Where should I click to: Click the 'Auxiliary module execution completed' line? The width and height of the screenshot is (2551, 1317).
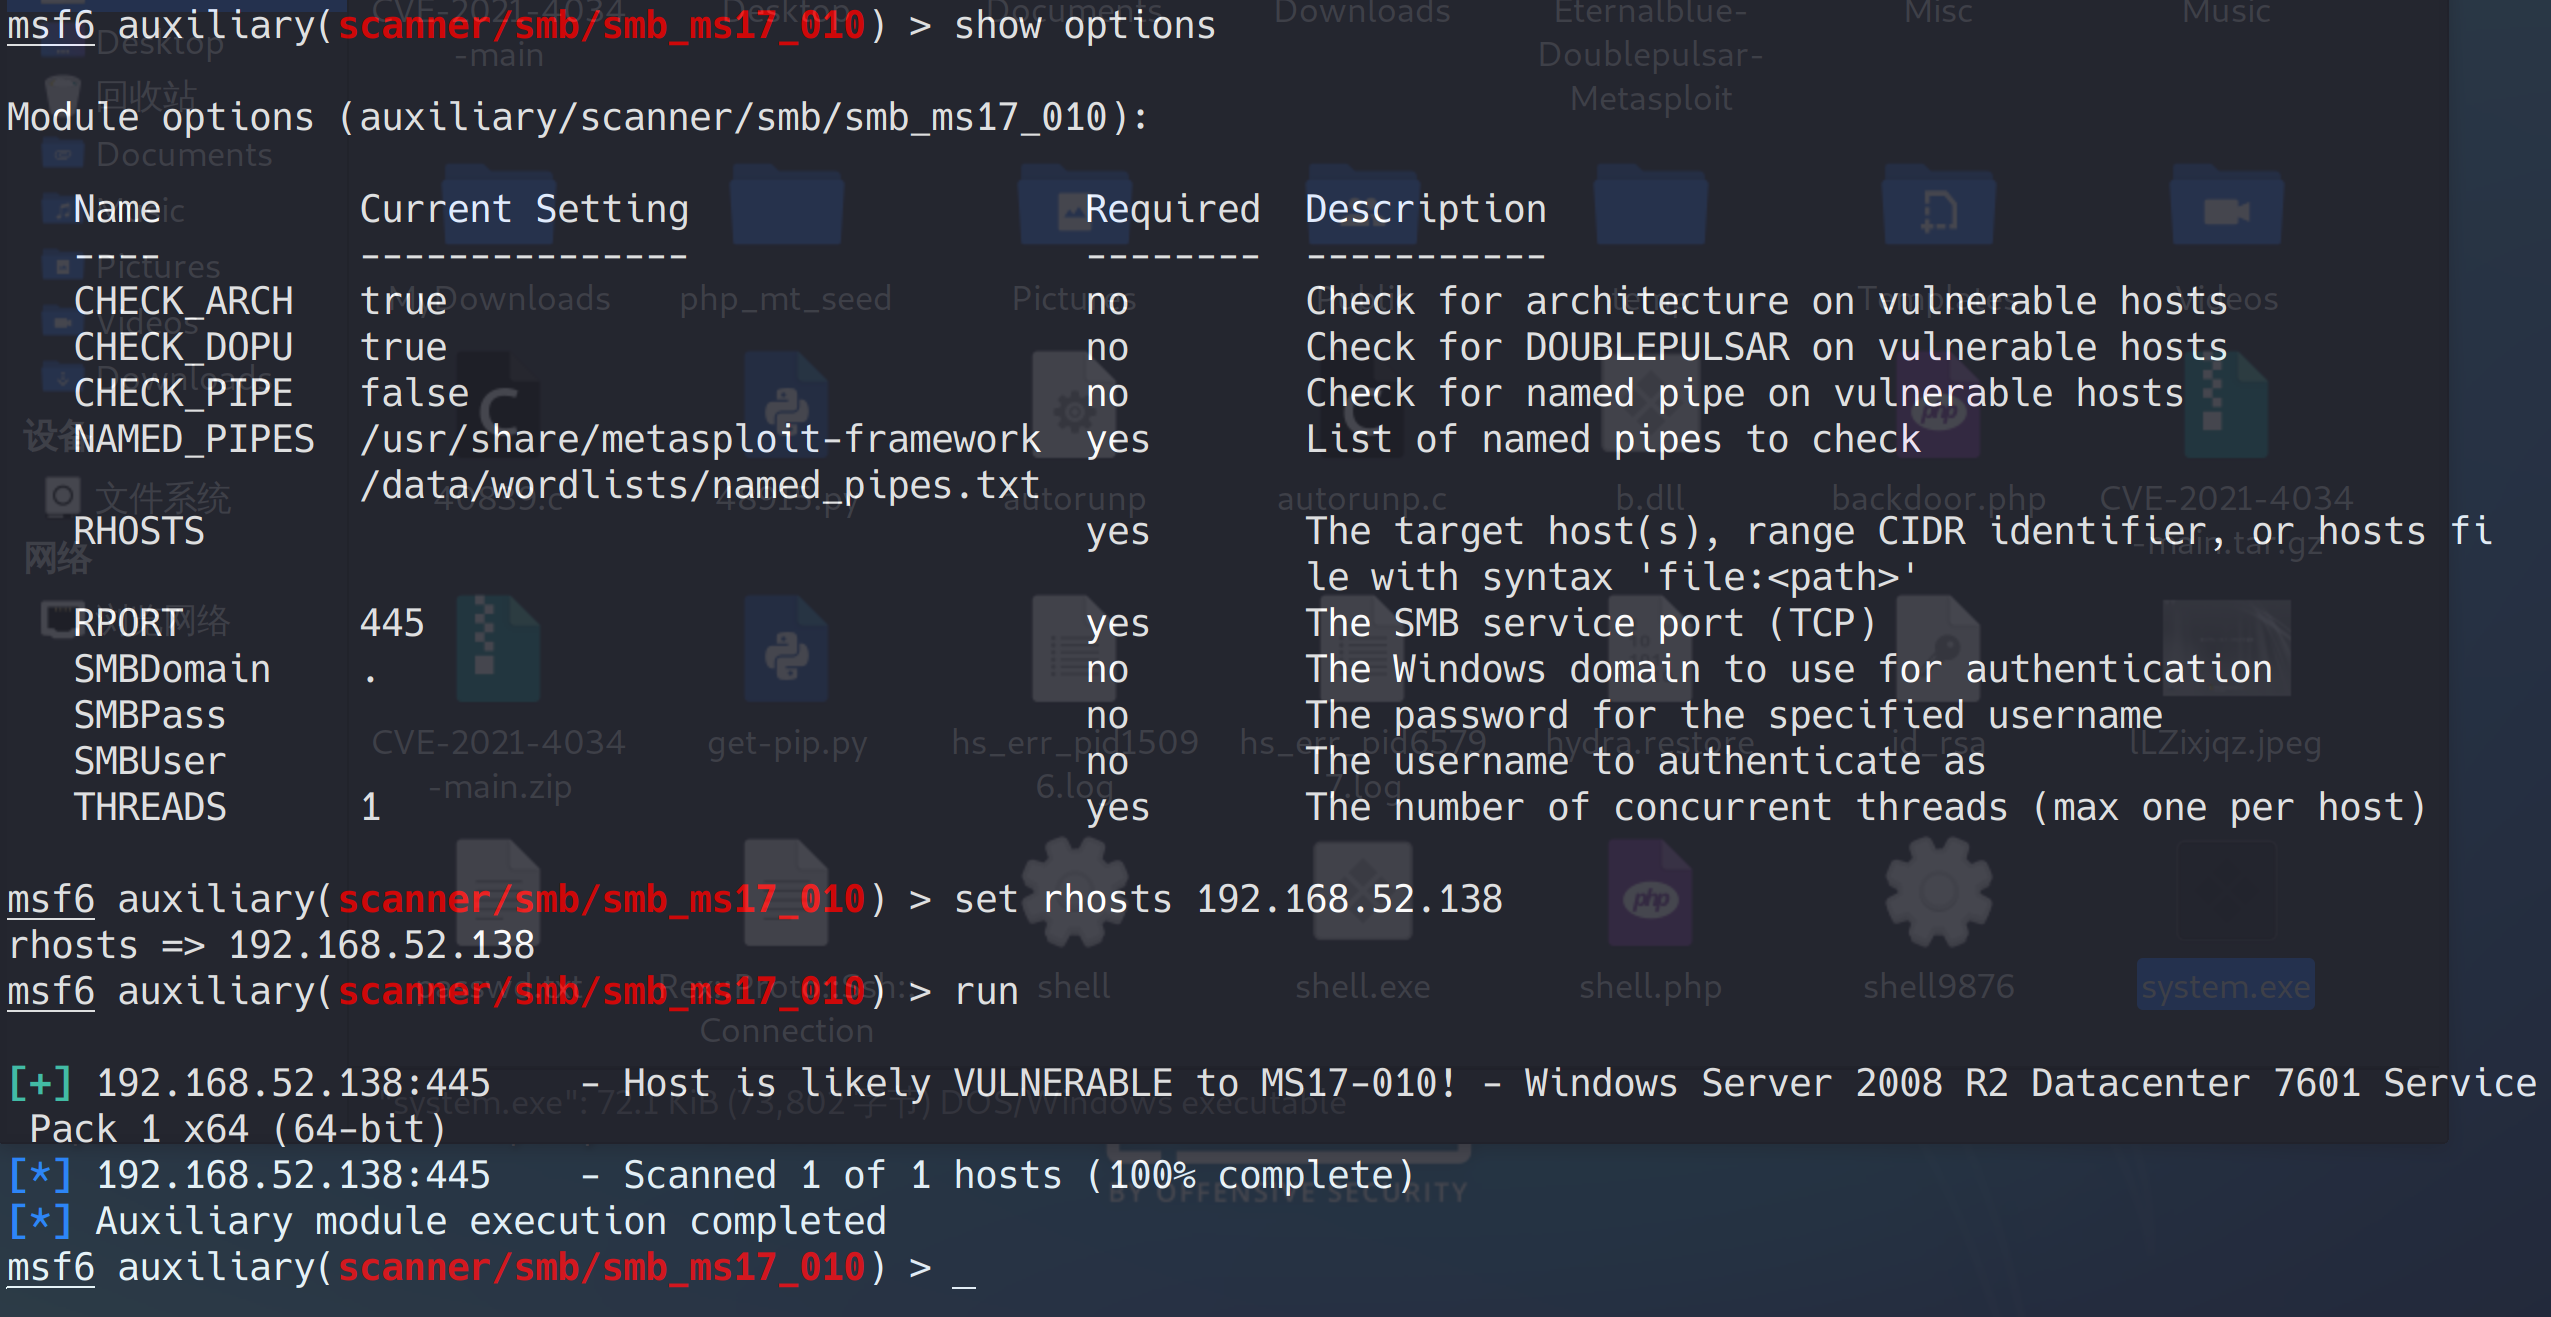pyautogui.click(x=490, y=1221)
